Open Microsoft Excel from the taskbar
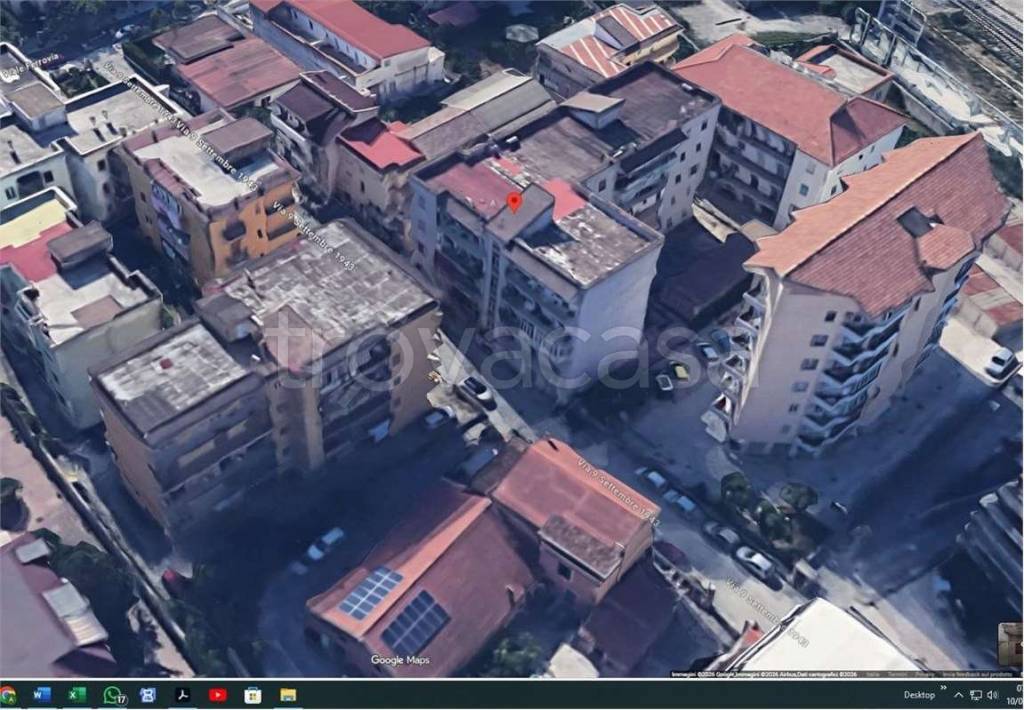The image size is (1024, 710). [77, 695]
